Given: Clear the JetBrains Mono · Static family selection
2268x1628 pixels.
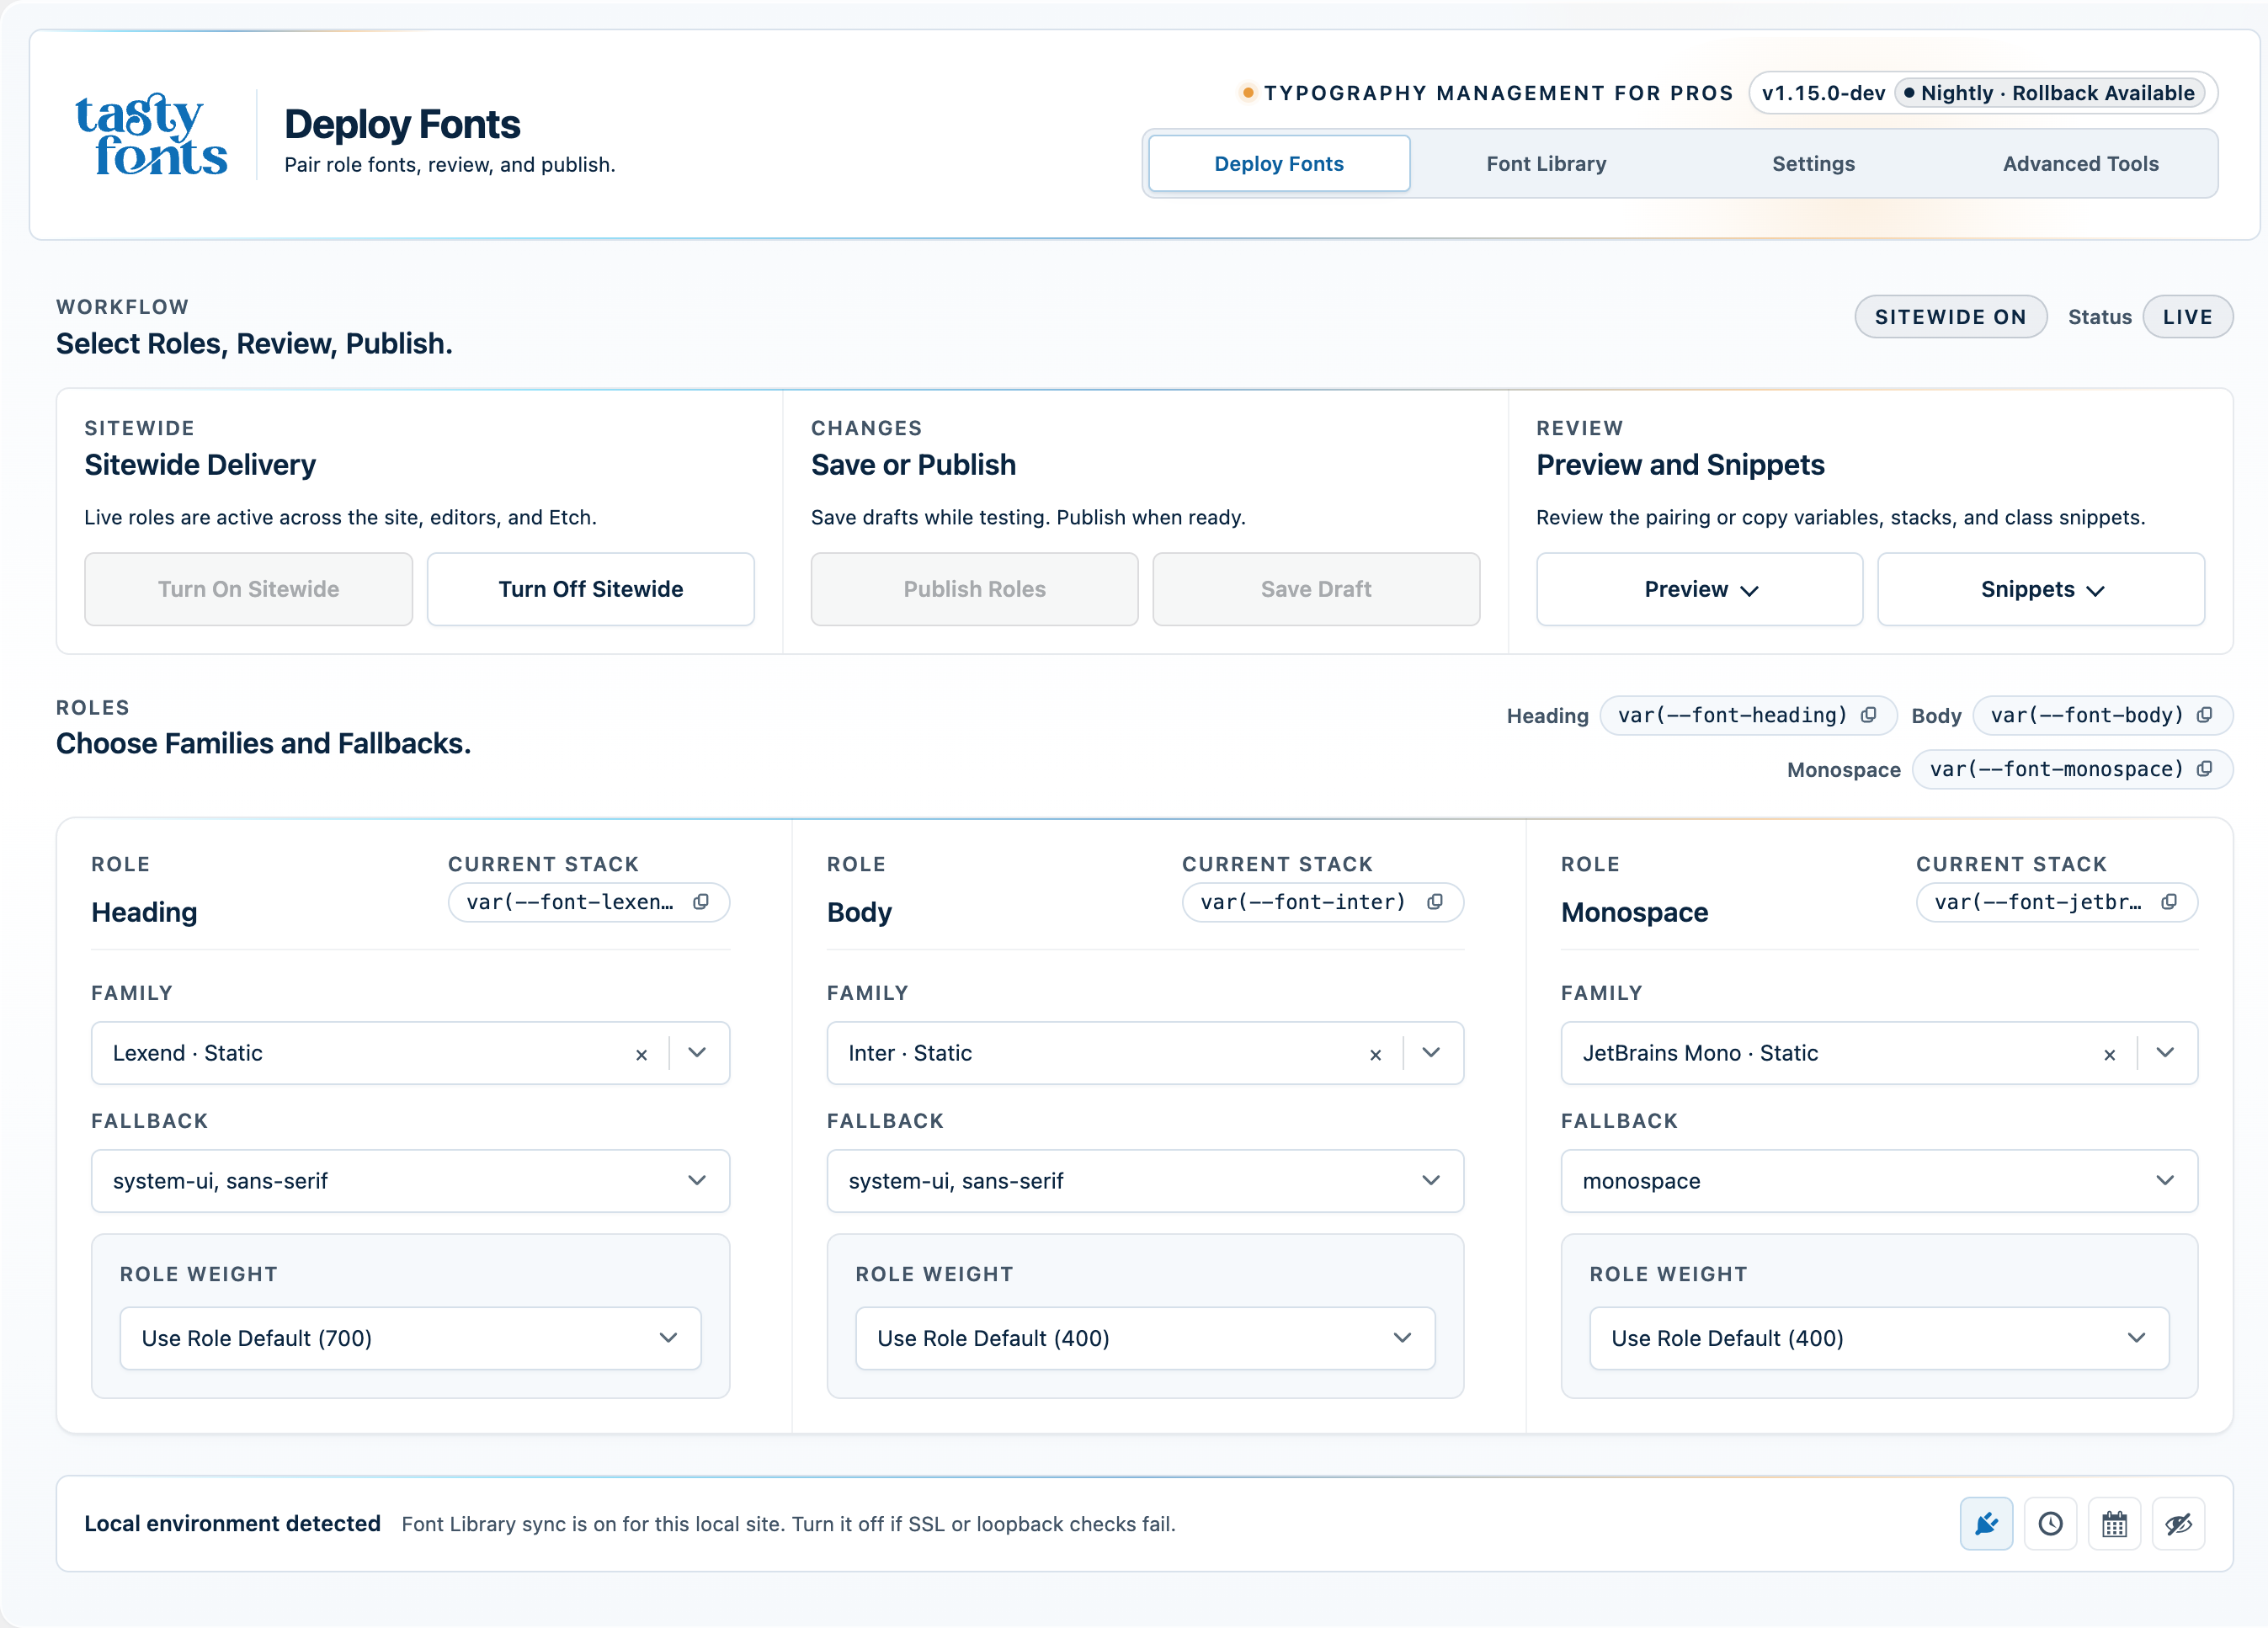Looking at the screenshot, I should 2109,1054.
